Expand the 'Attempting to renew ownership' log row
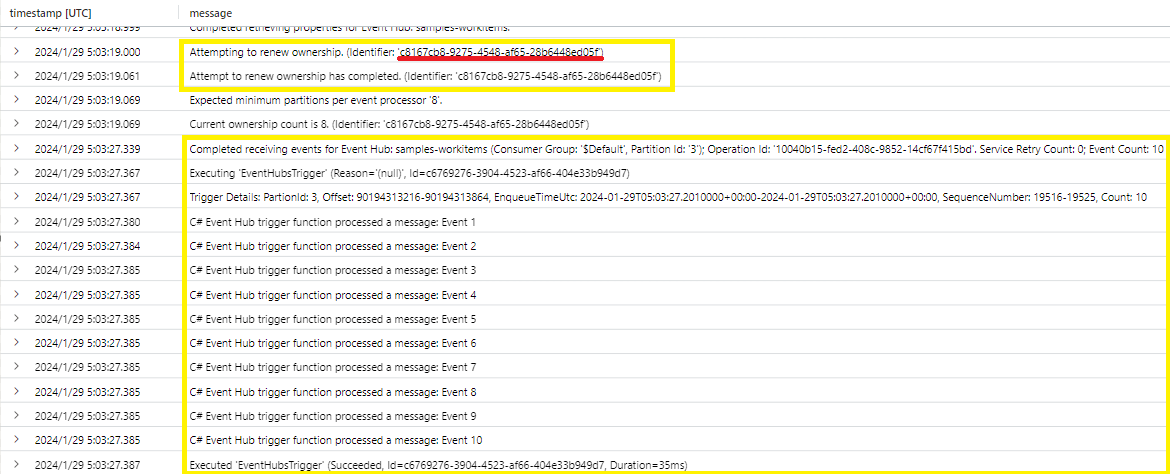This screenshot has height=474, width=1170. click(x=16, y=51)
